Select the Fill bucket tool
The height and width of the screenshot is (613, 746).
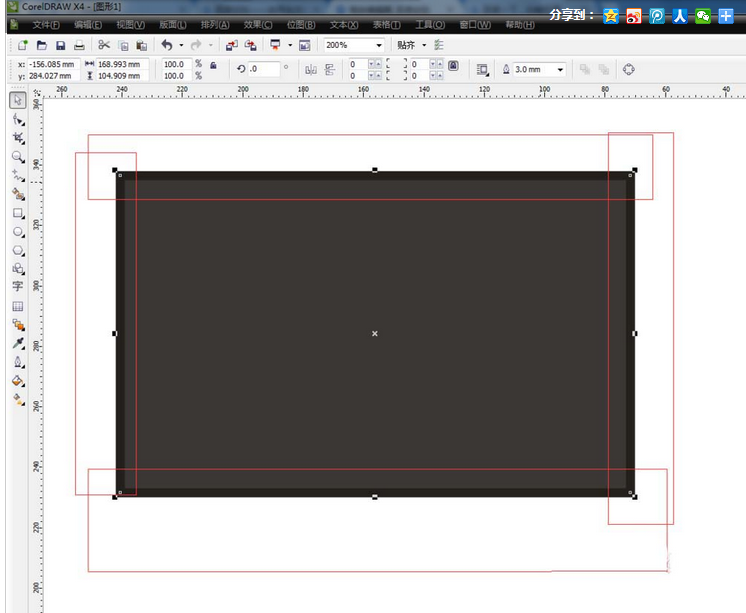(x=18, y=381)
